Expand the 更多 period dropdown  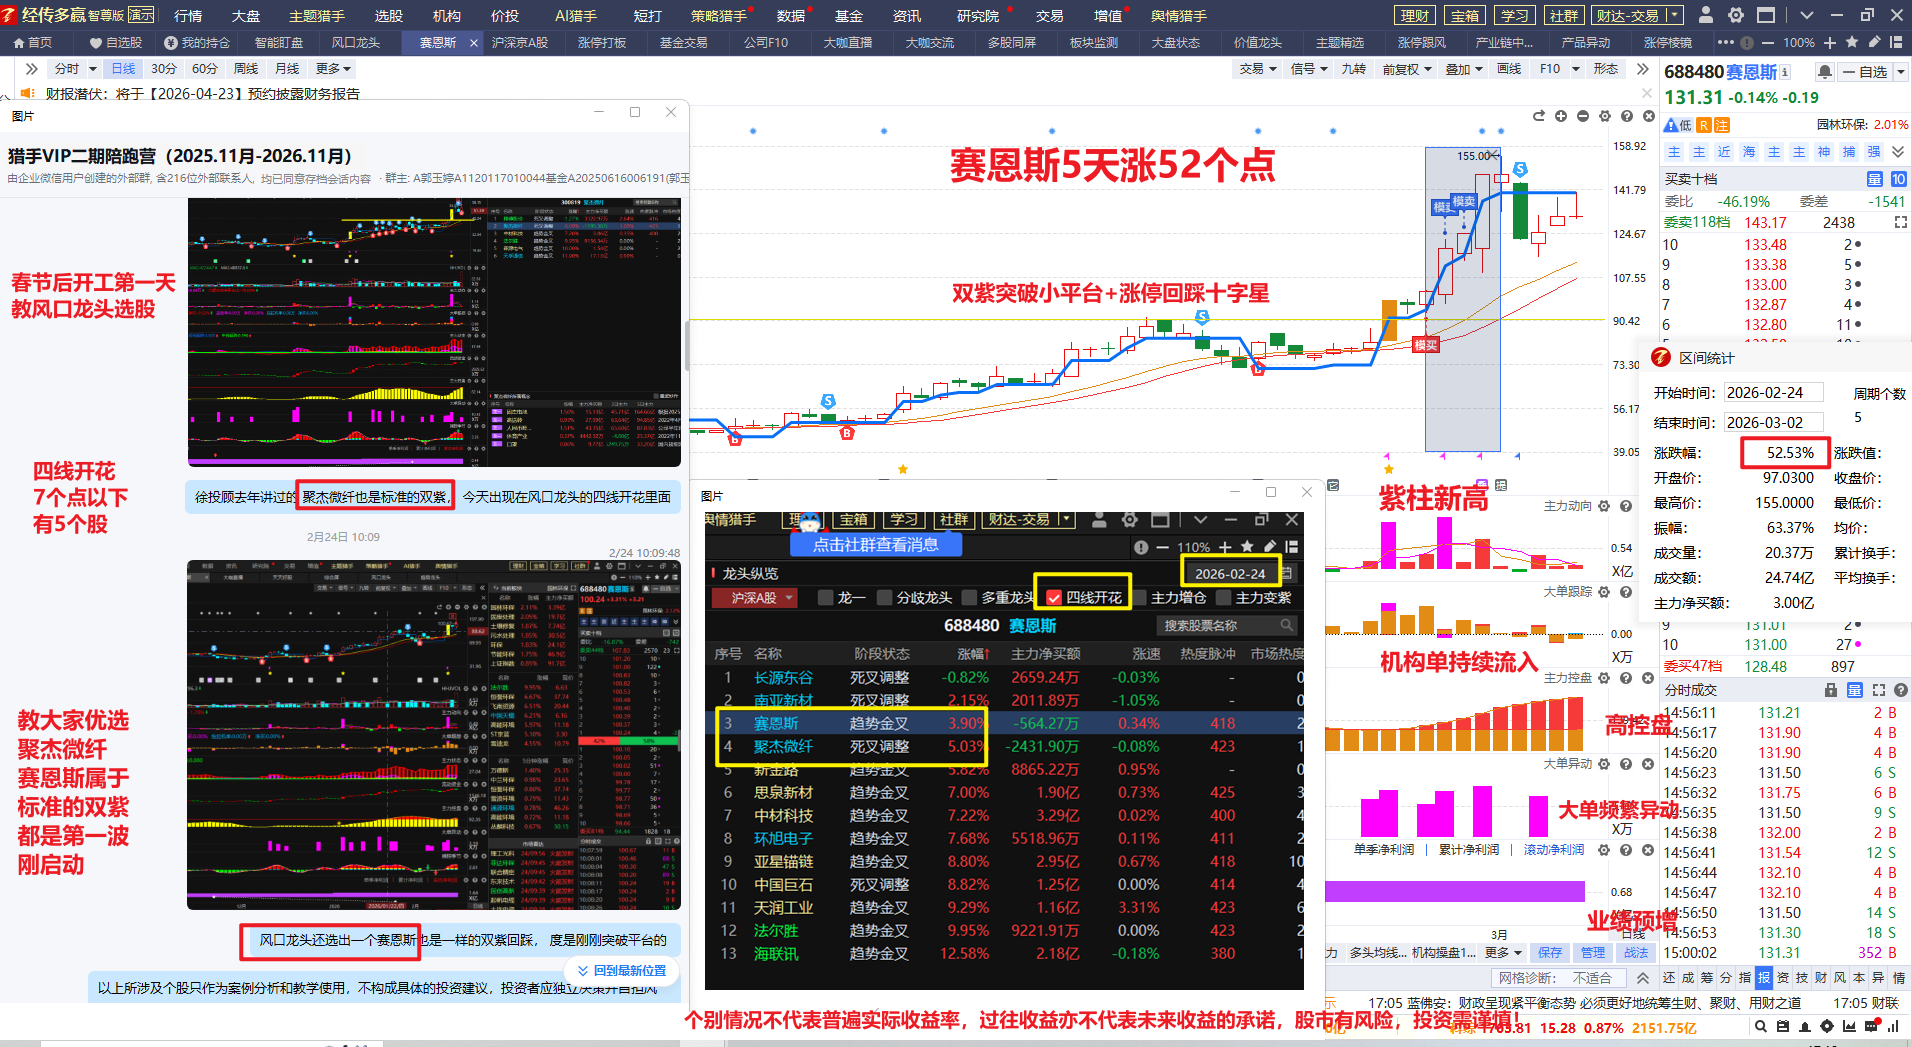(x=333, y=69)
